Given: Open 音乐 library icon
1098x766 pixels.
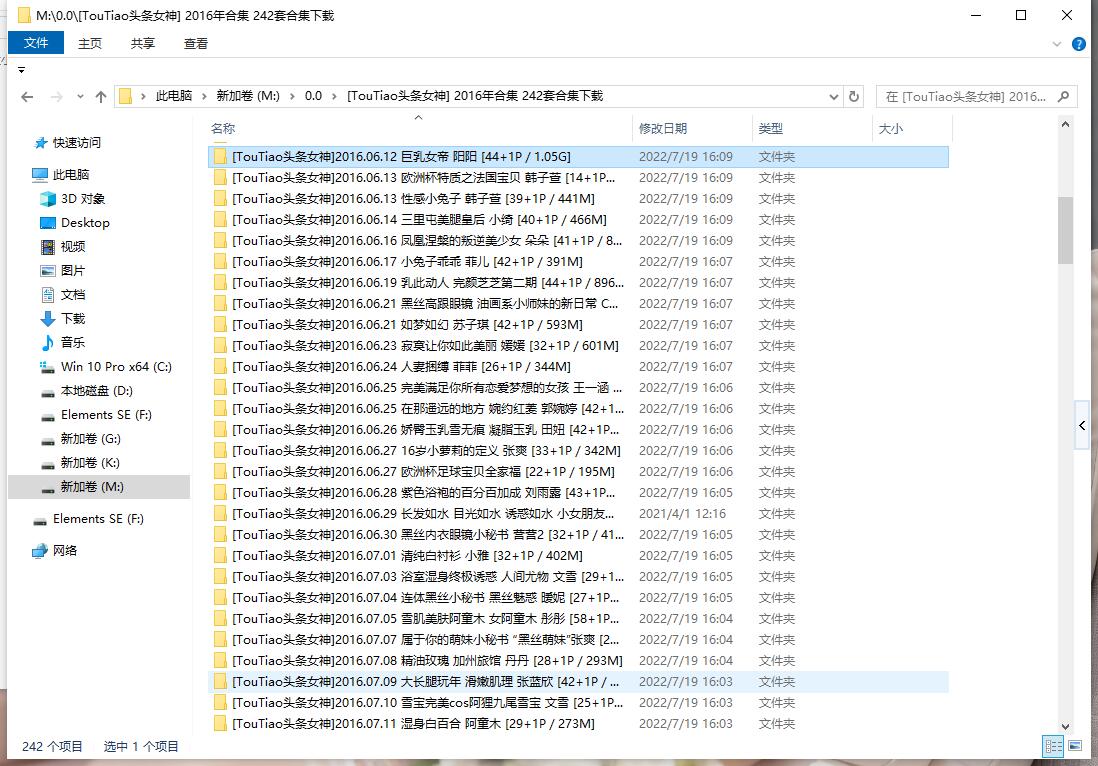Looking at the screenshot, I should 48,342.
